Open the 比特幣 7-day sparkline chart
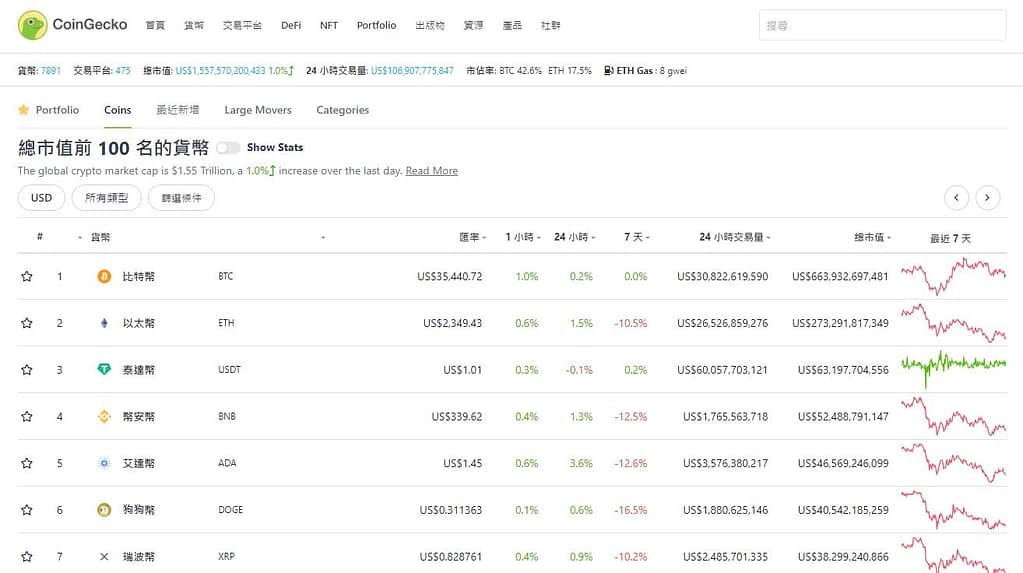This screenshot has width=1023, height=573. point(953,276)
